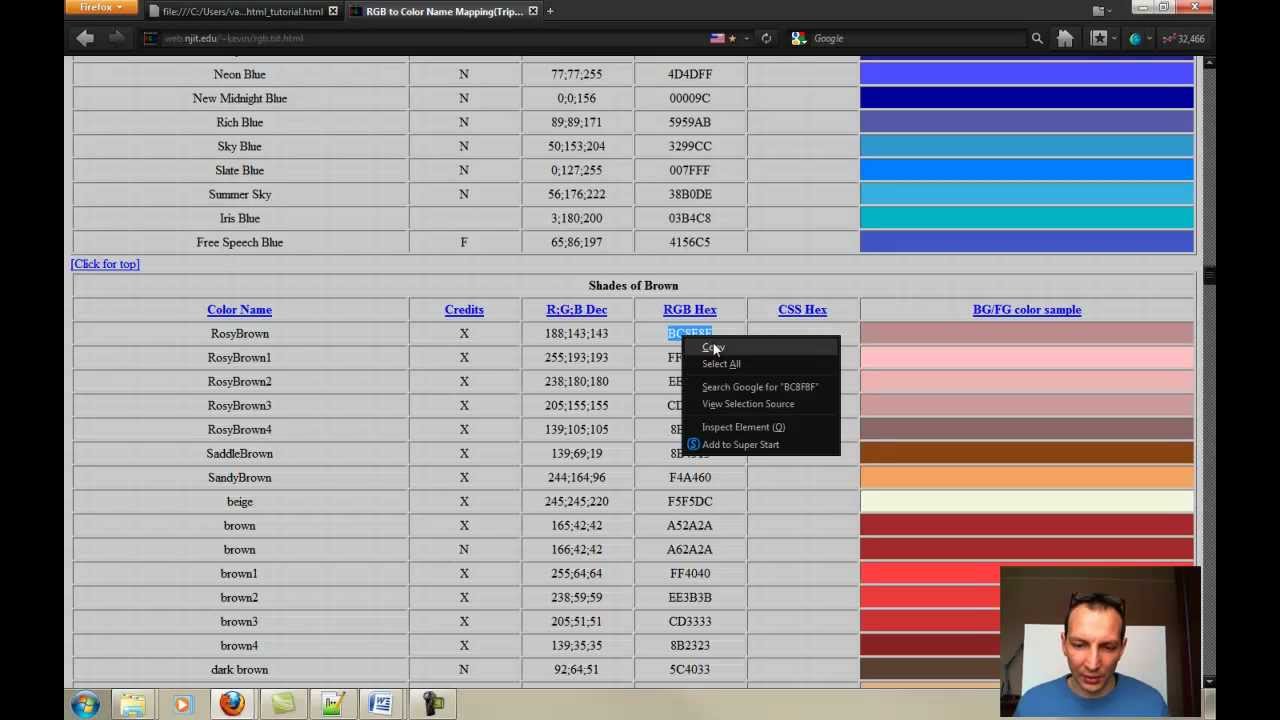Bookmark this page with the star icon
This screenshot has width=1280, height=720.
[x=732, y=38]
